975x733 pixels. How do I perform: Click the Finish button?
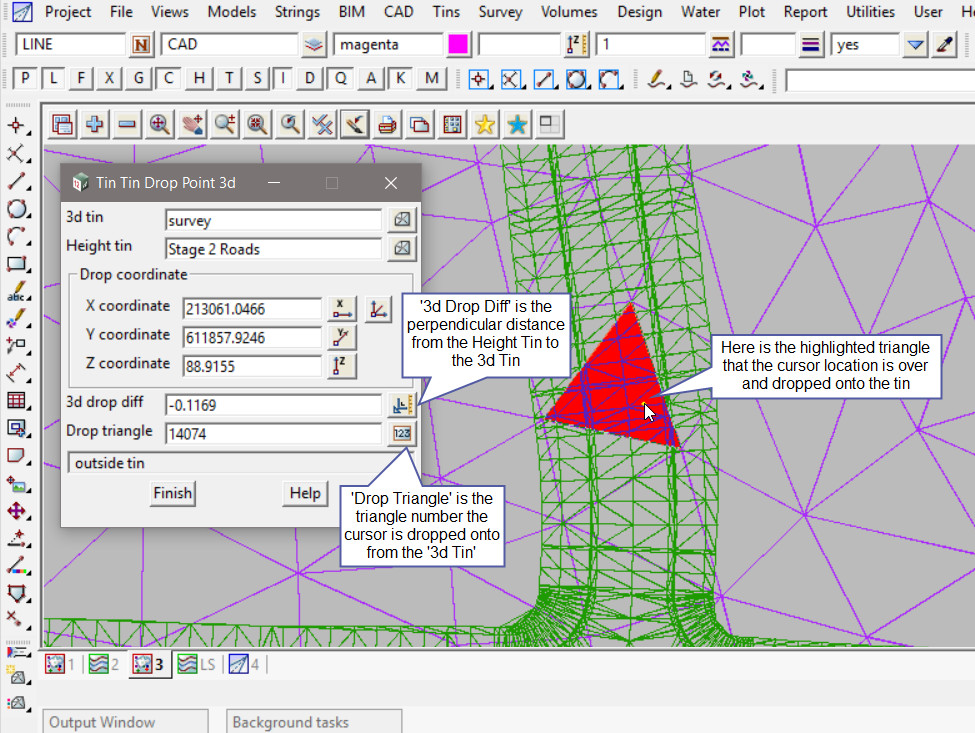click(x=172, y=493)
